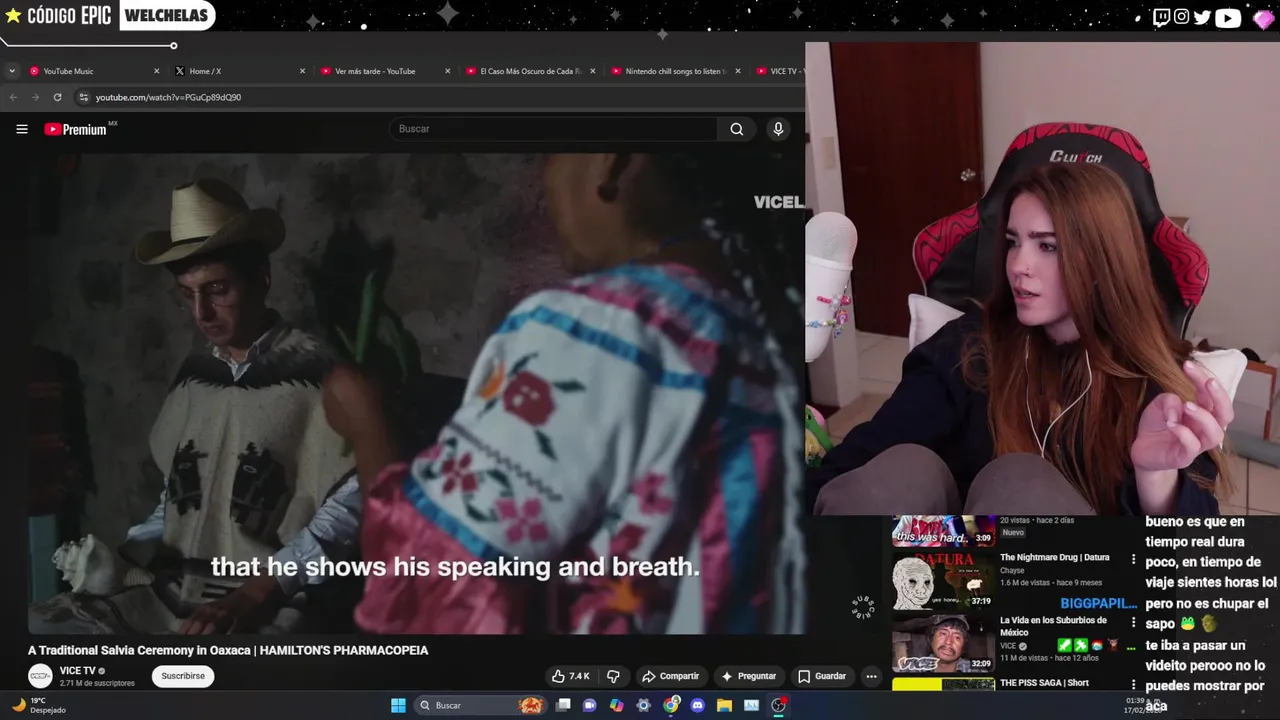Switch to the Home / X tab
The width and height of the screenshot is (1280, 720).
coord(240,71)
